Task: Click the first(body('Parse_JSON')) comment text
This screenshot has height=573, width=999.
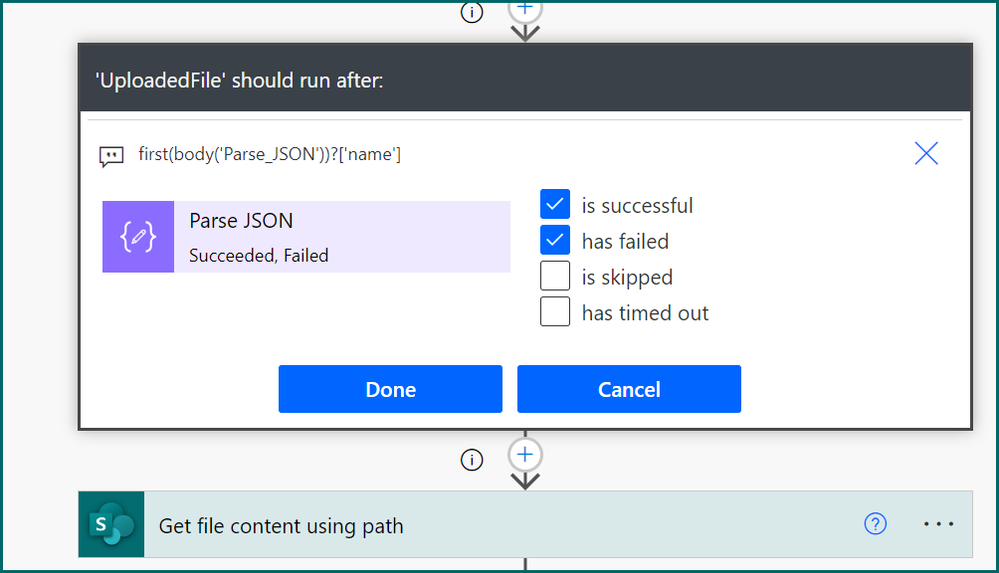Action: (270, 154)
